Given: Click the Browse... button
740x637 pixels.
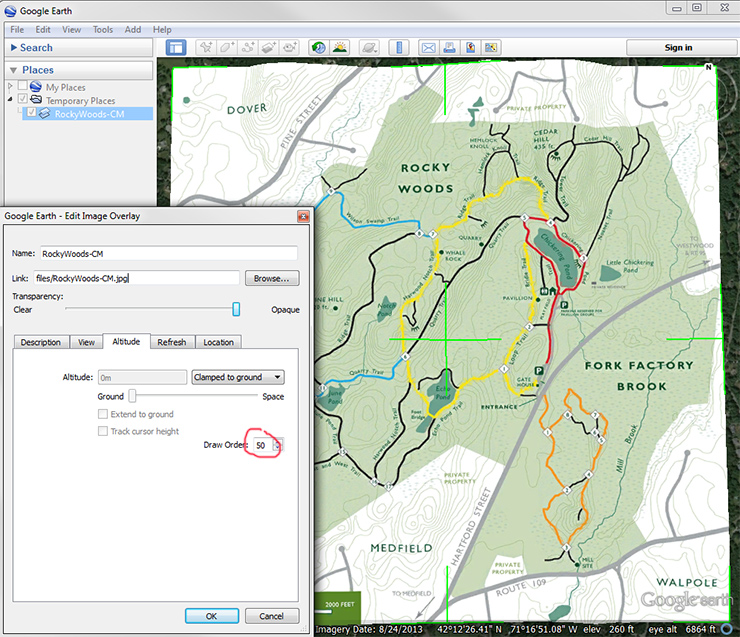Looking at the screenshot, I should [x=272, y=278].
